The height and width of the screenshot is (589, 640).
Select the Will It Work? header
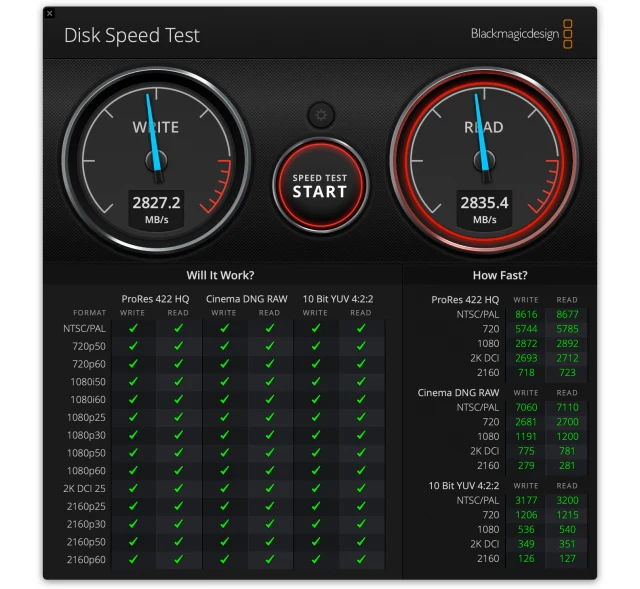(220, 275)
